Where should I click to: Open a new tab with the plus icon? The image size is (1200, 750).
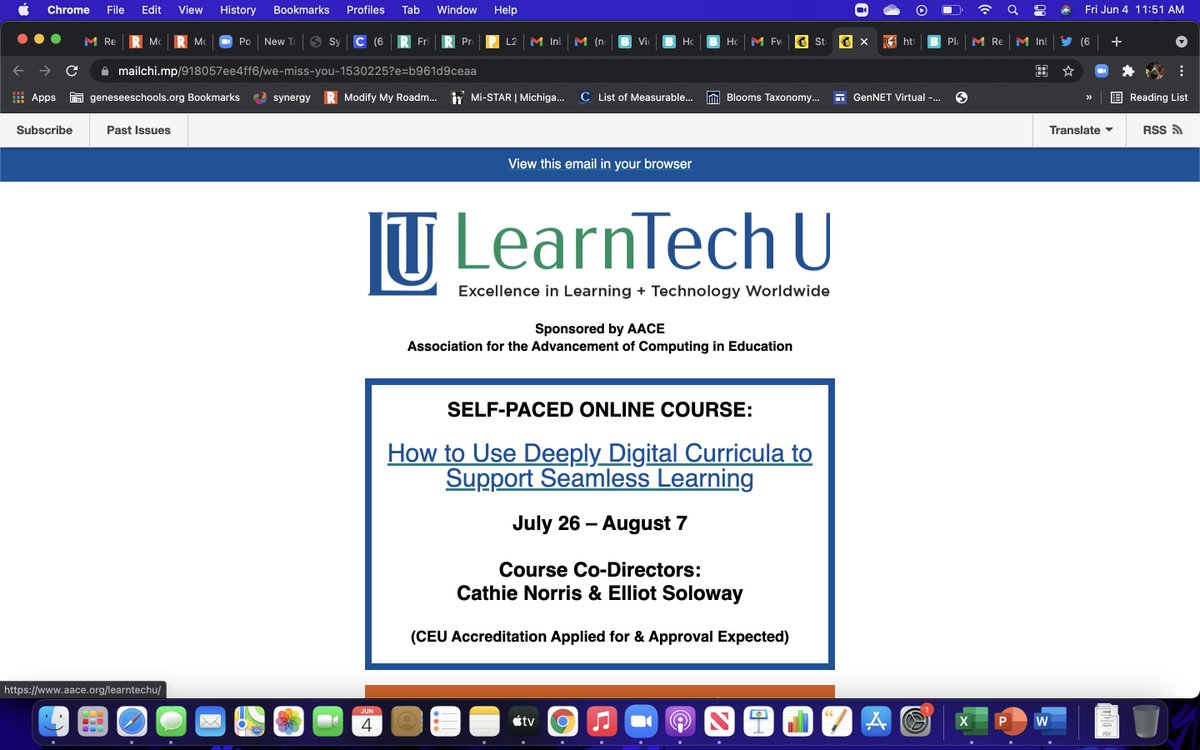(1116, 42)
